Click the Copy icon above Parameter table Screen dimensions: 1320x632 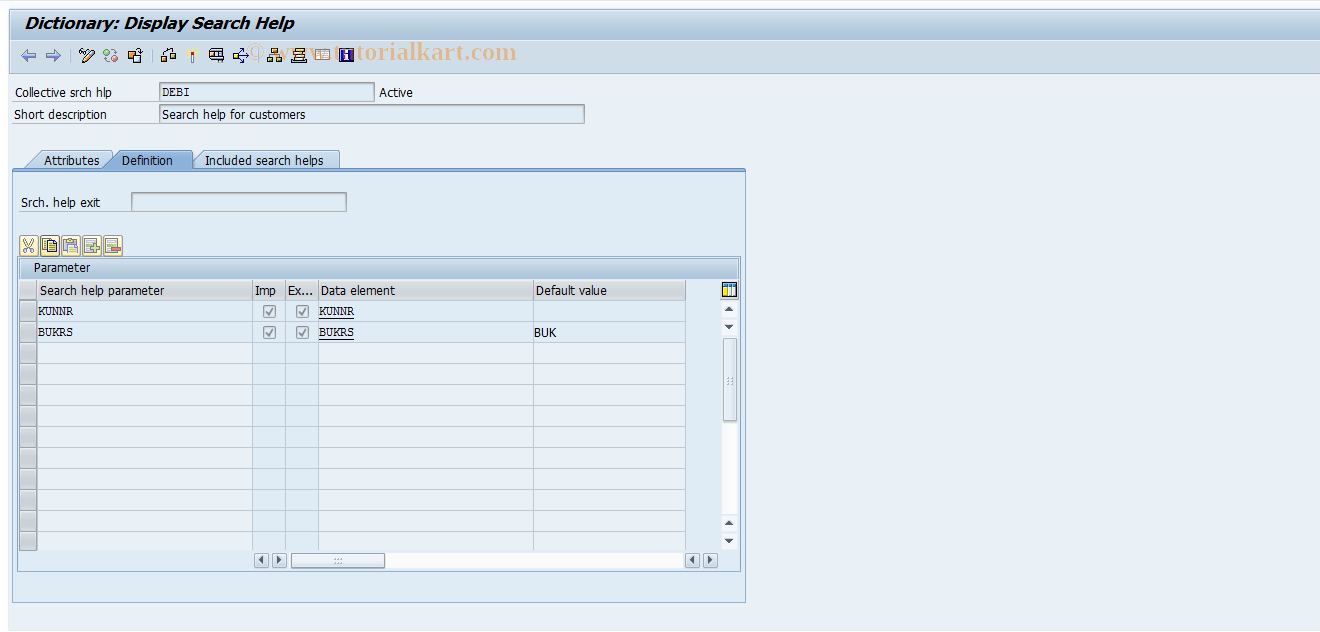(x=50, y=246)
